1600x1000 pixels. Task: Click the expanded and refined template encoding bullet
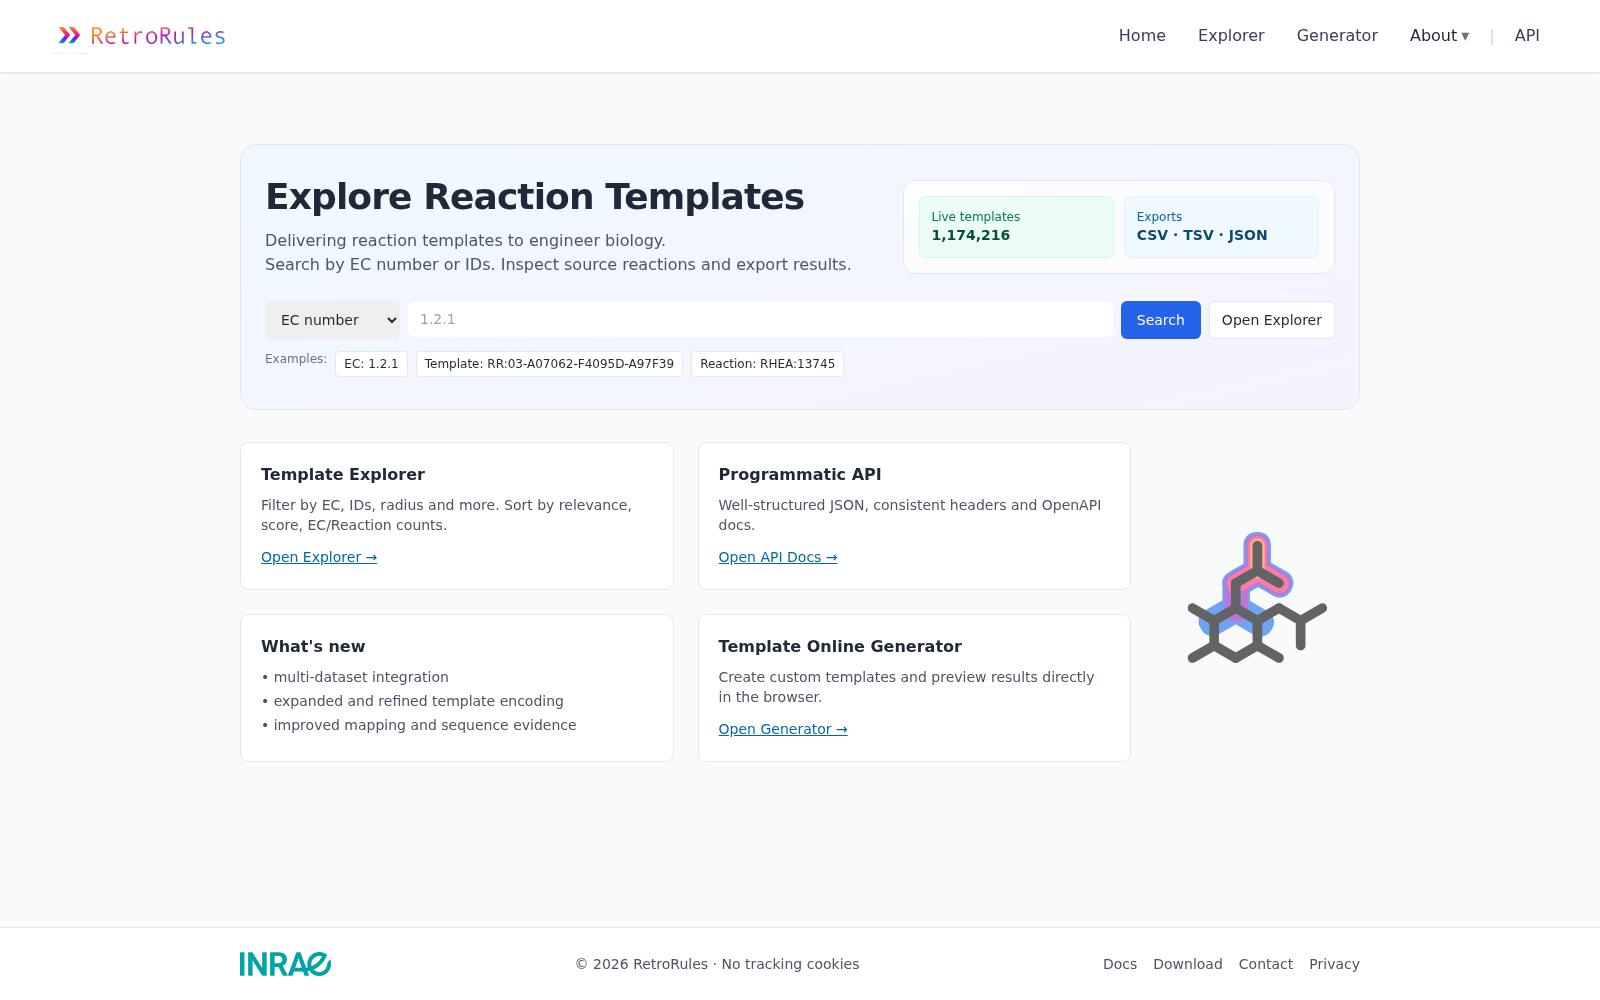click(412, 701)
